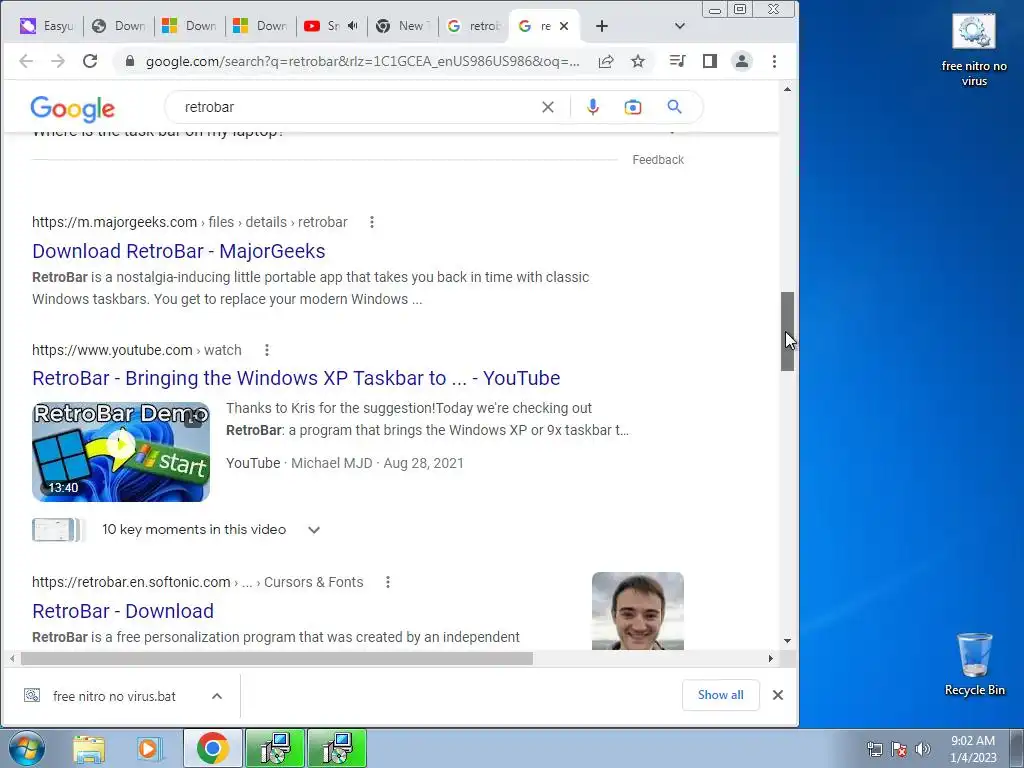Click the horizontal scrollbar thumb

(x=277, y=658)
